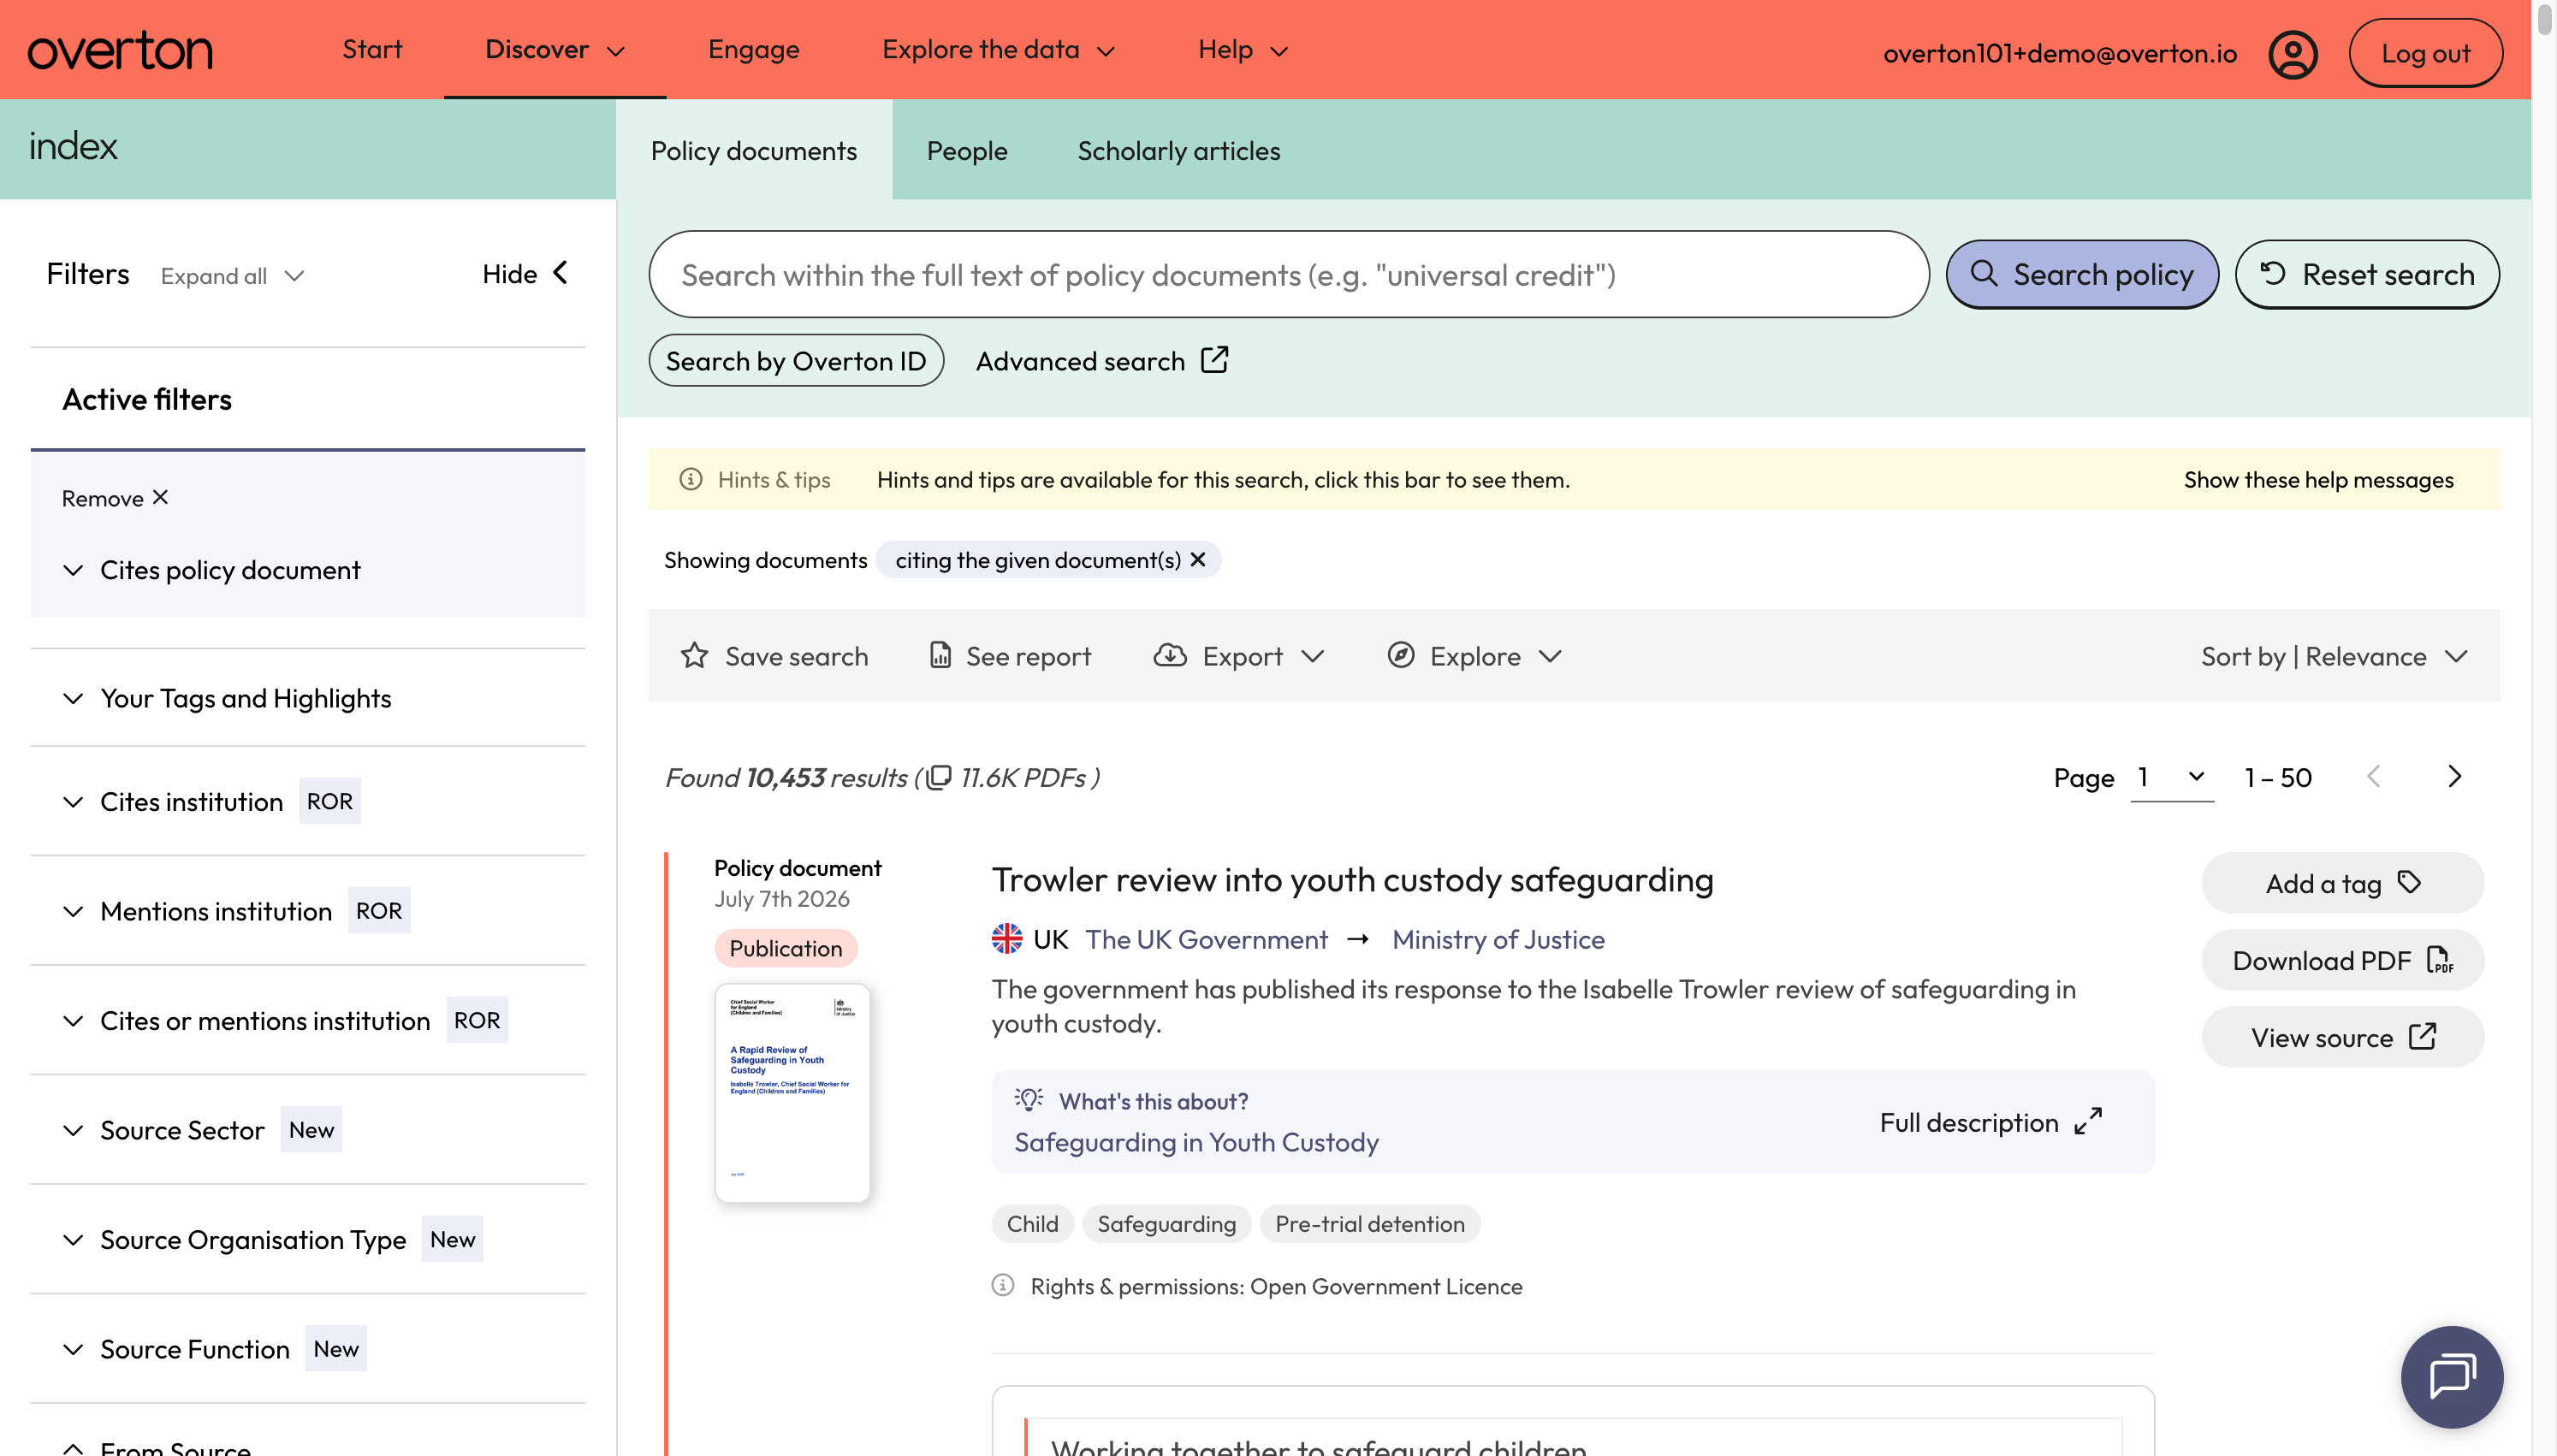
Task: Remove the active Cites policy document filter
Action: (115, 498)
